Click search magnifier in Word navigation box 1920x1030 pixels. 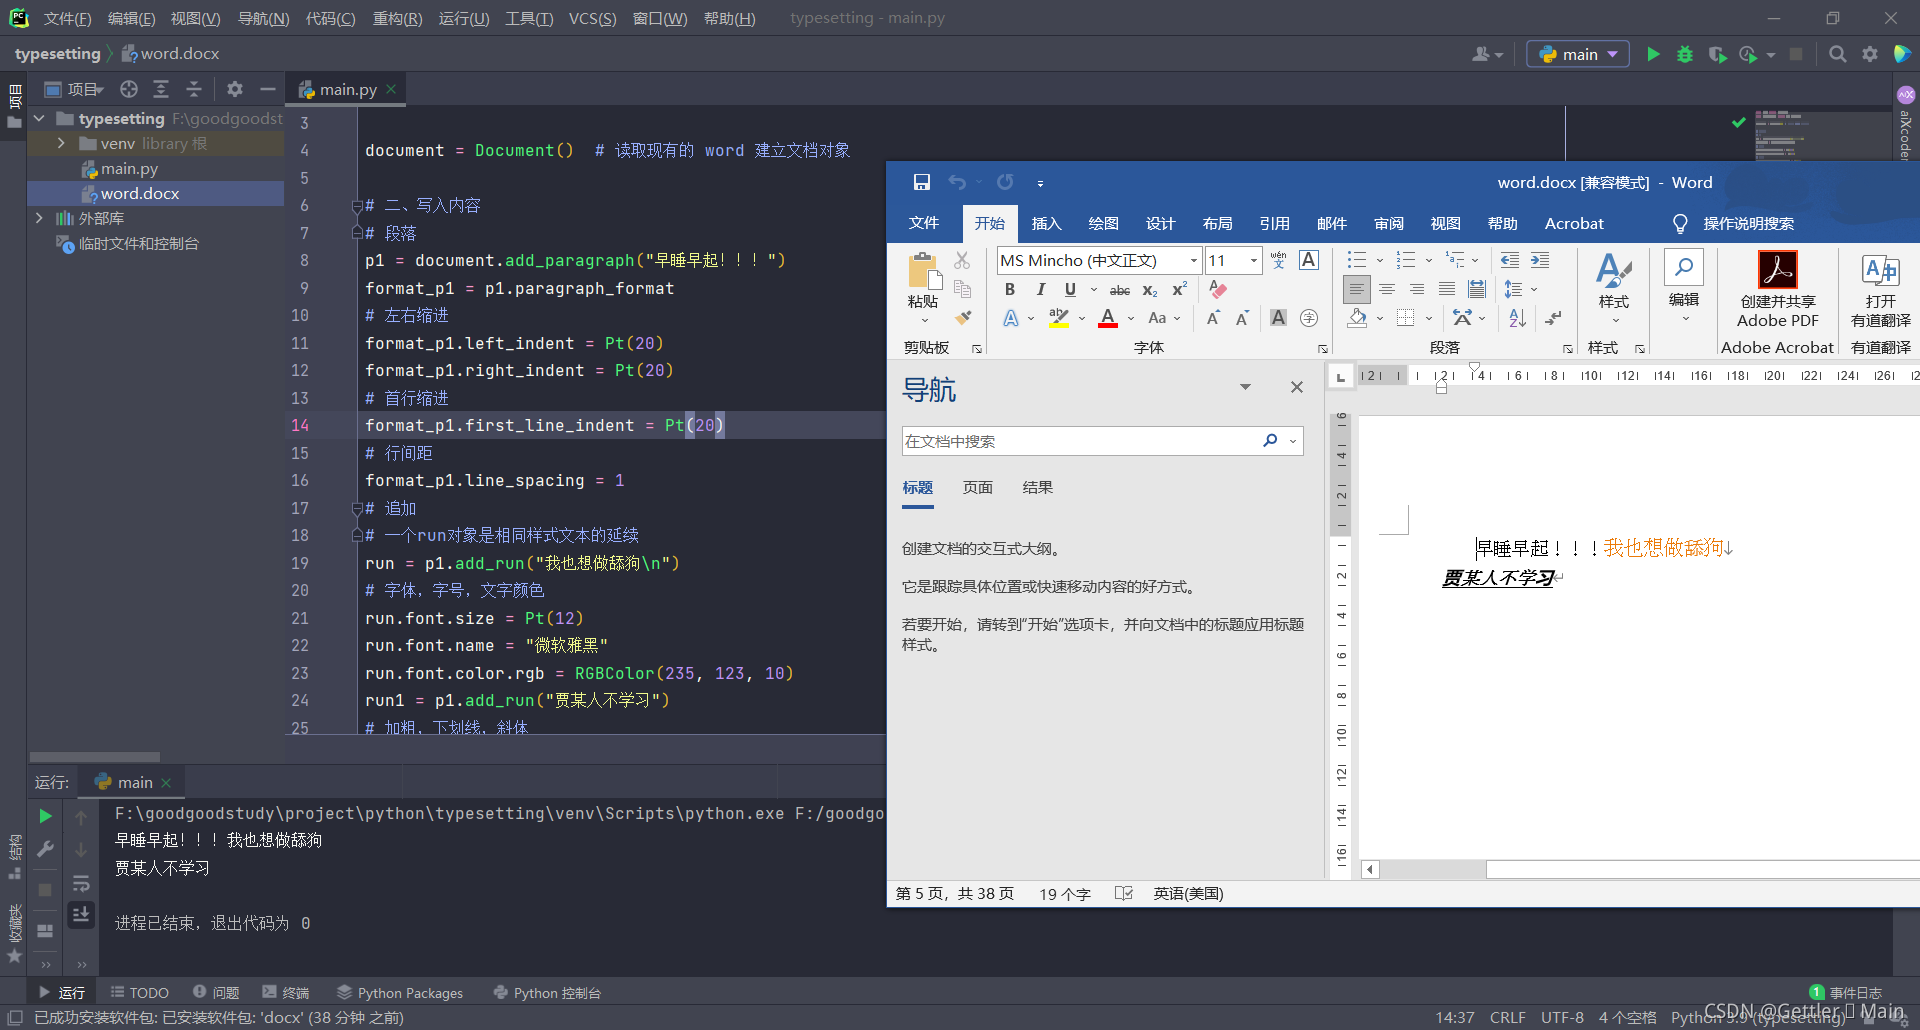click(x=1270, y=441)
